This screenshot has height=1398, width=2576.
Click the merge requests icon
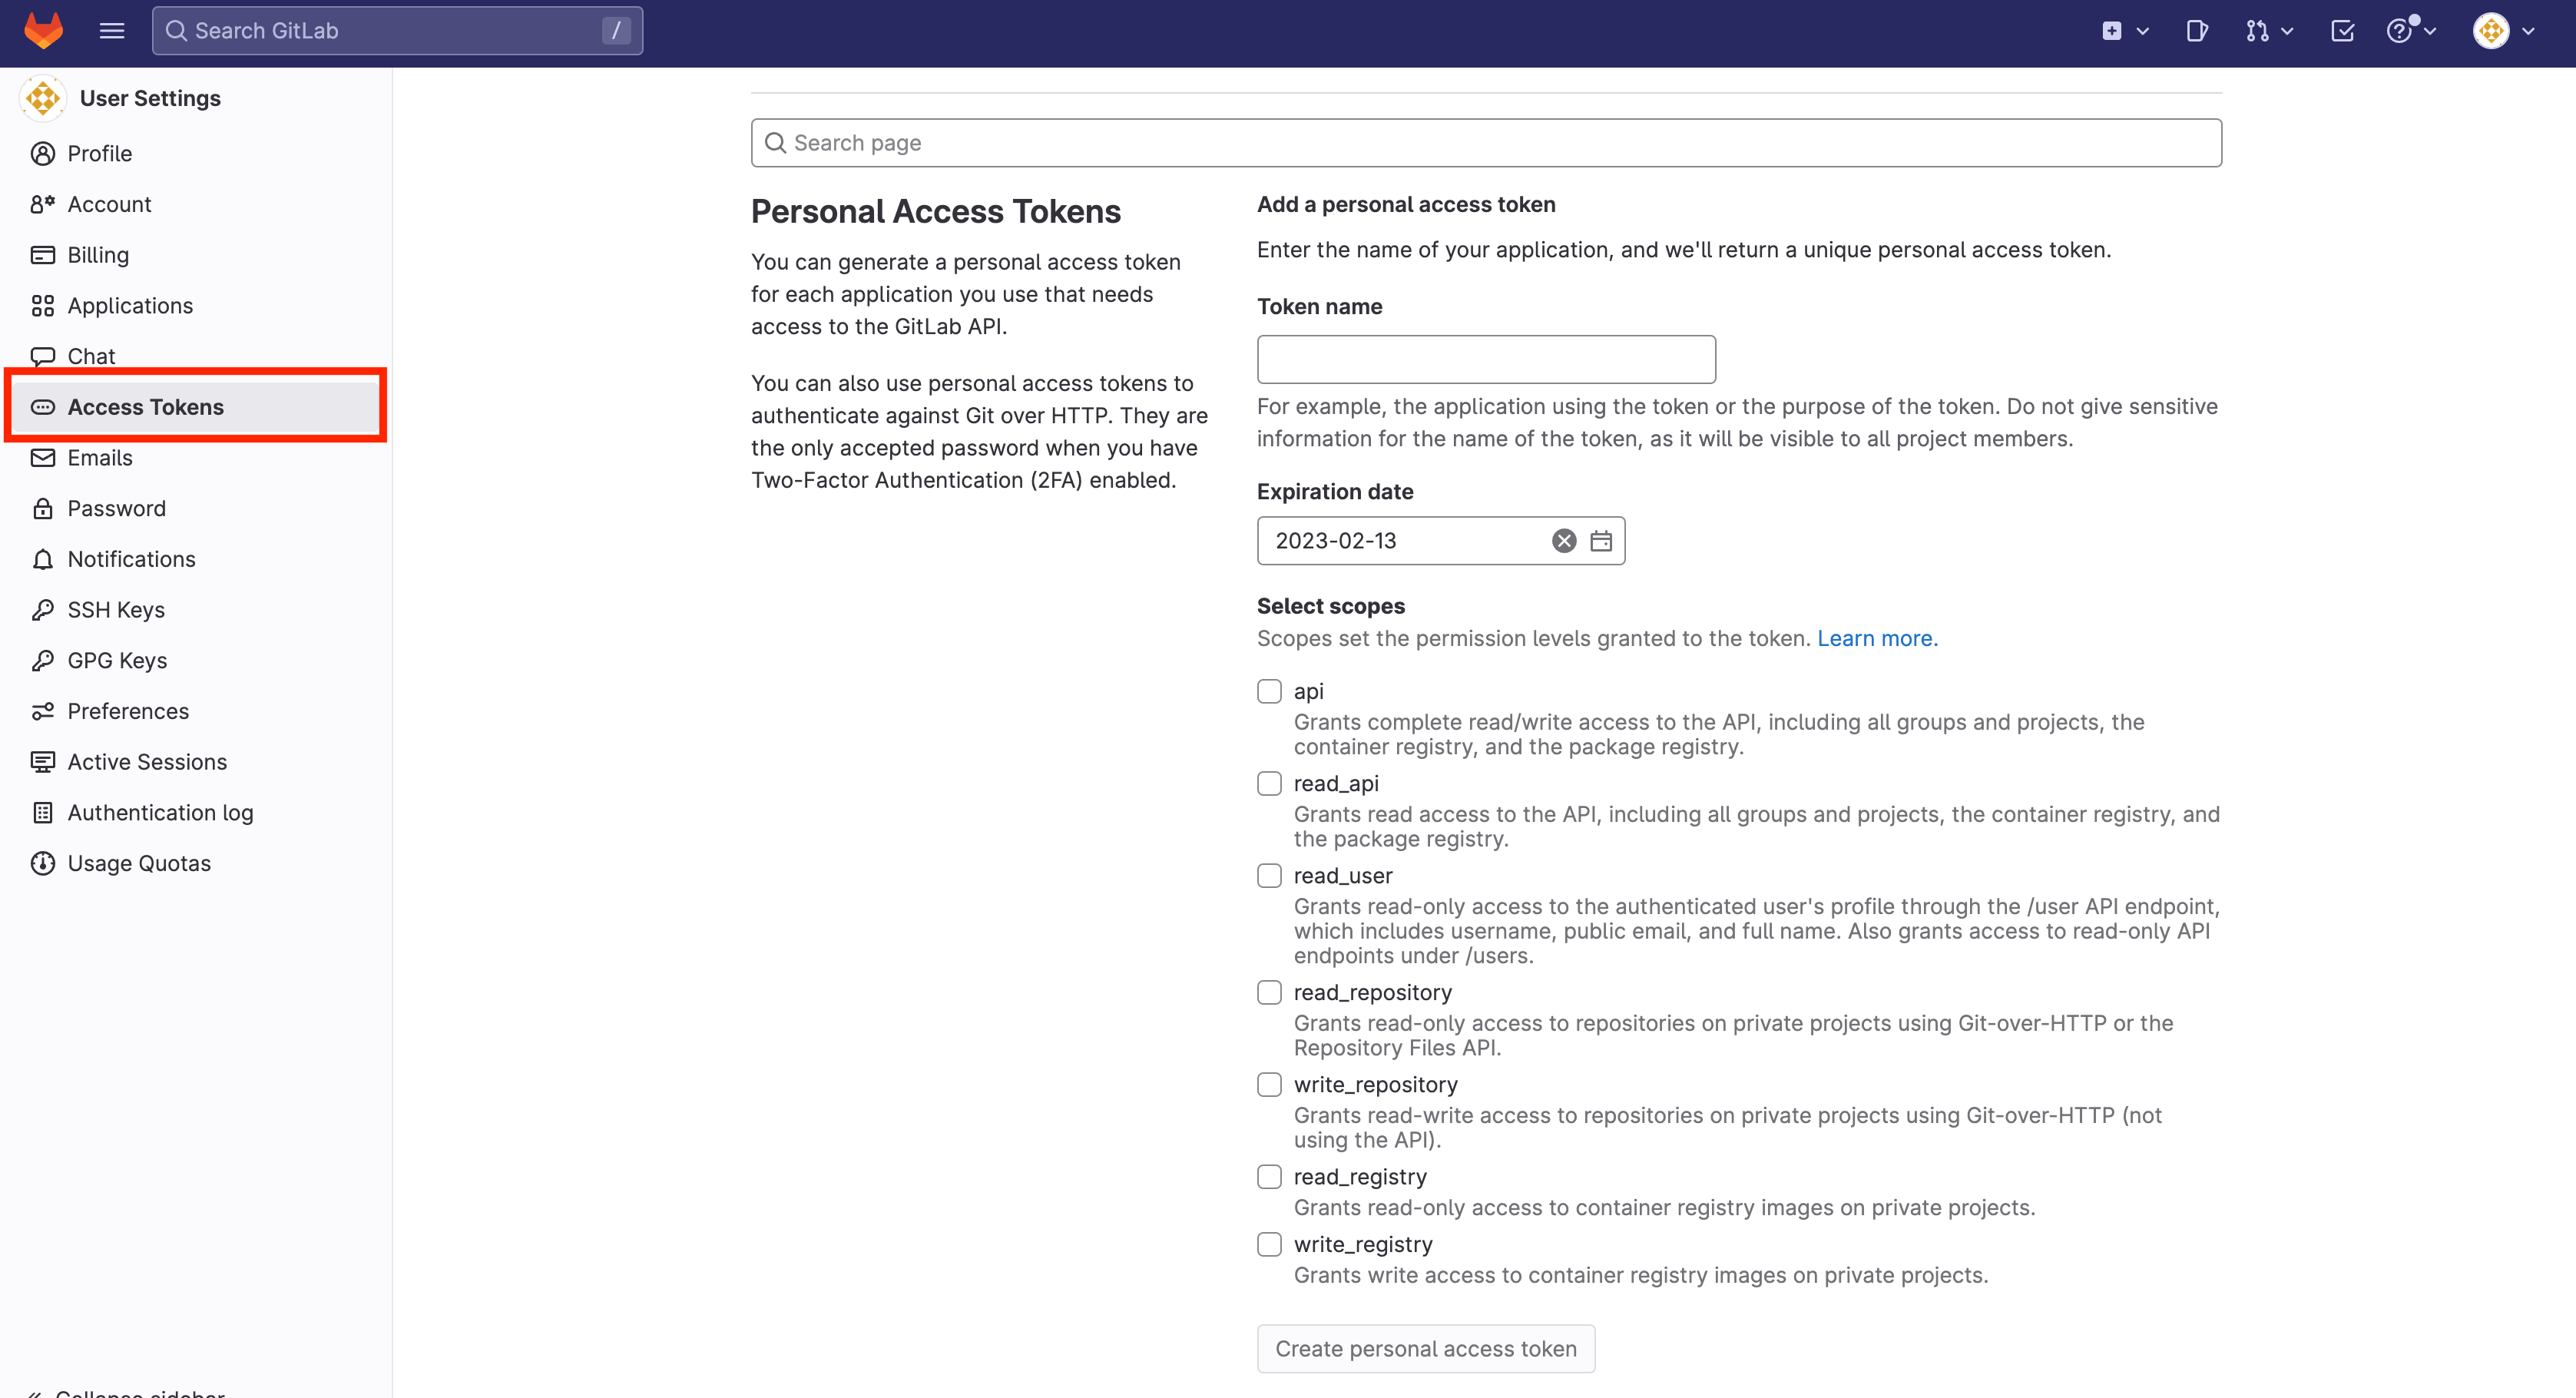point(2256,29)
